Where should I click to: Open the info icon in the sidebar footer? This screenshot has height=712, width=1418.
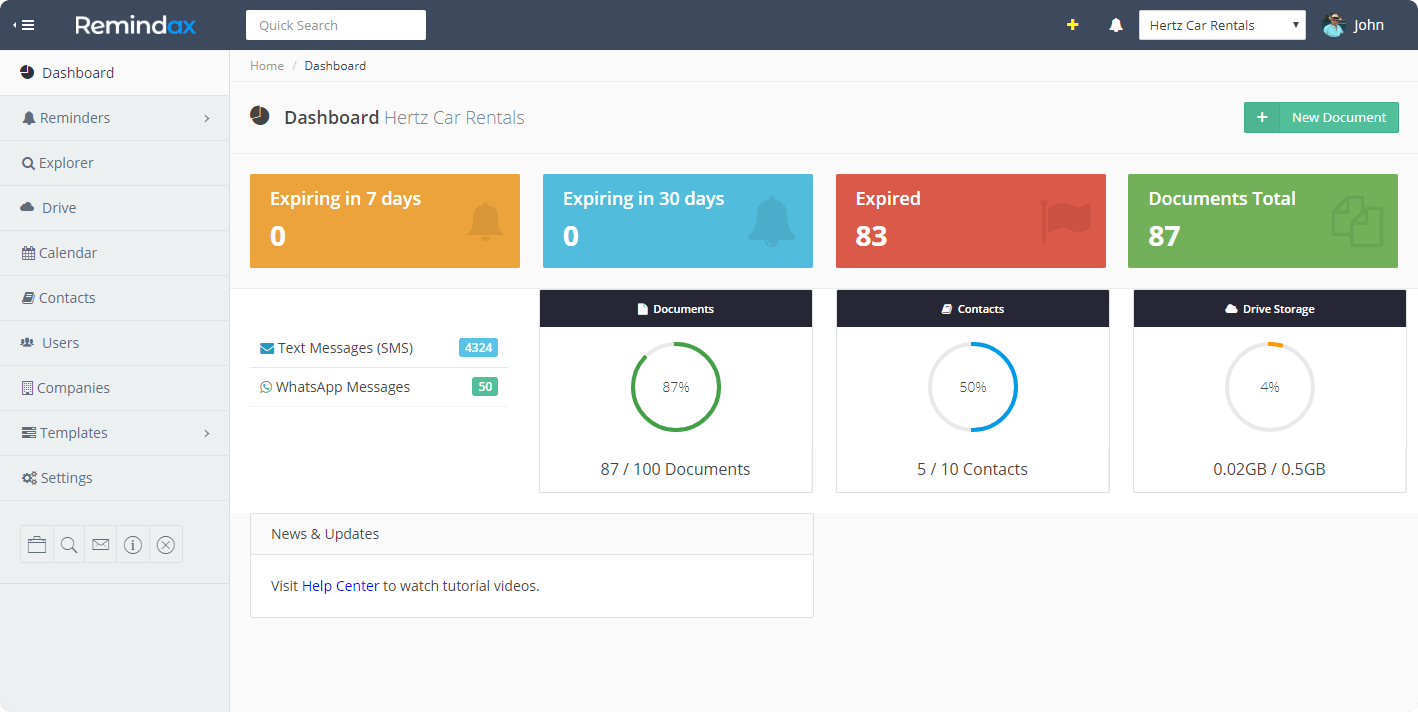pyautogui.click(x=133, y=544)
